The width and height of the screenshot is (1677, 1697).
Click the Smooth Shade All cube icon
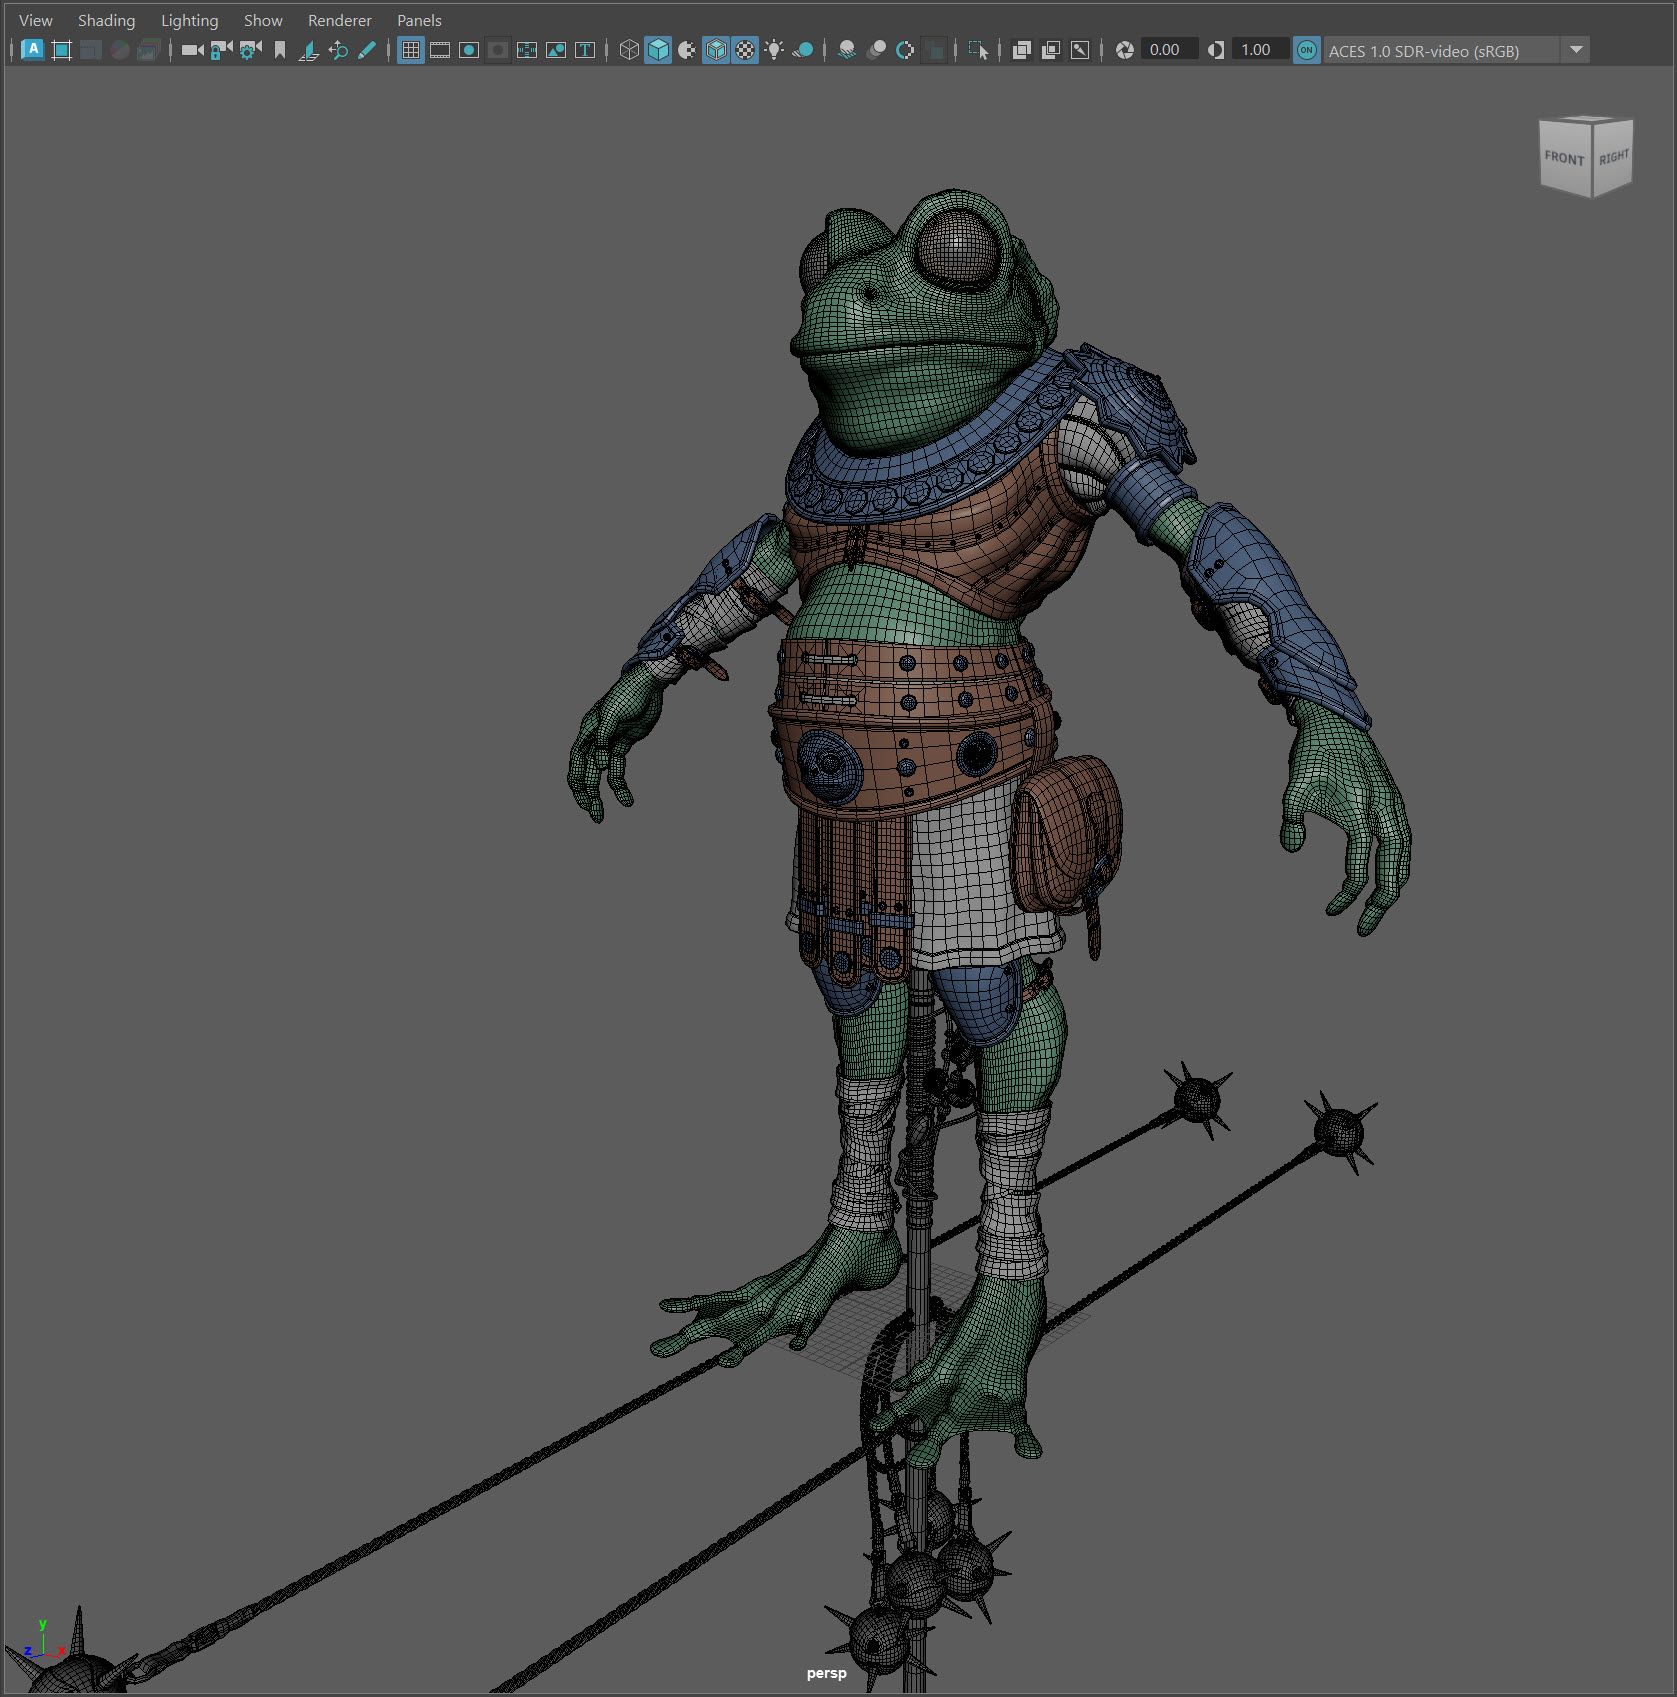click(x=658, y=50)
